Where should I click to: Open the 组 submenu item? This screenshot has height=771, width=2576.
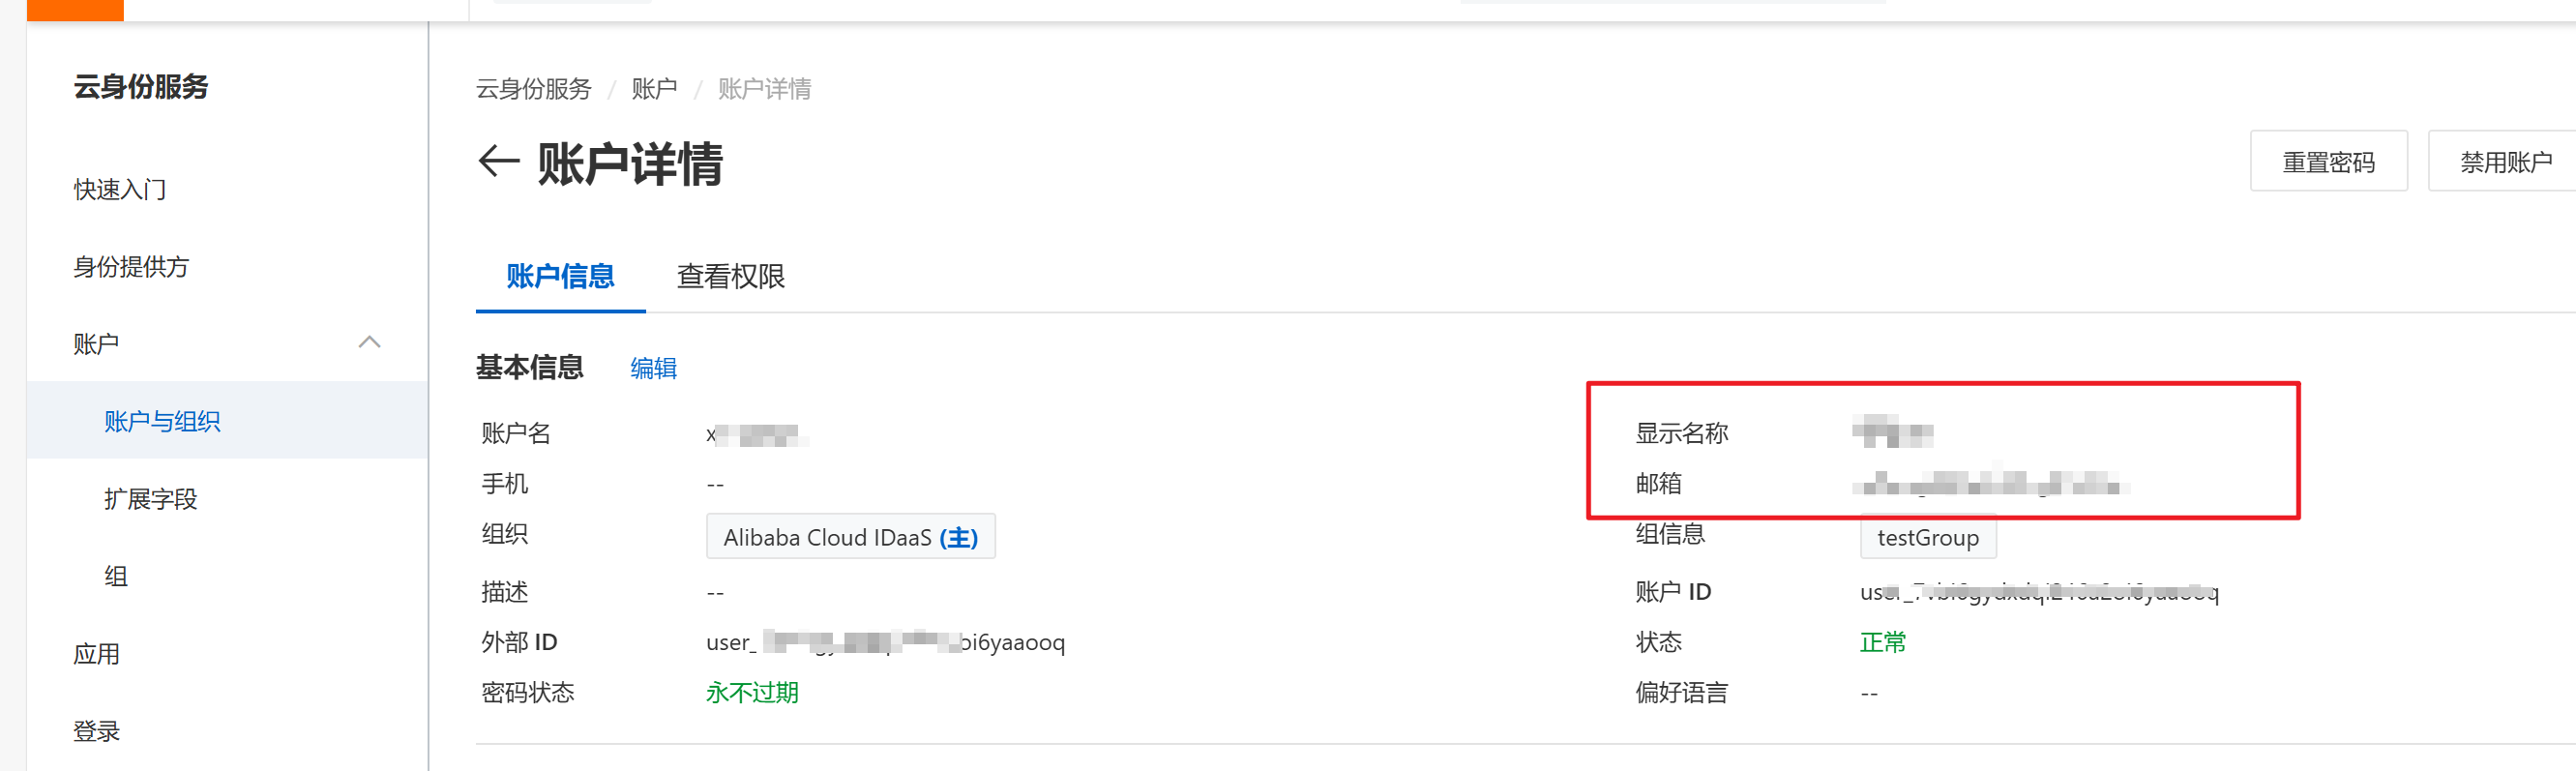pyautogui.click(x=116, y=576)
